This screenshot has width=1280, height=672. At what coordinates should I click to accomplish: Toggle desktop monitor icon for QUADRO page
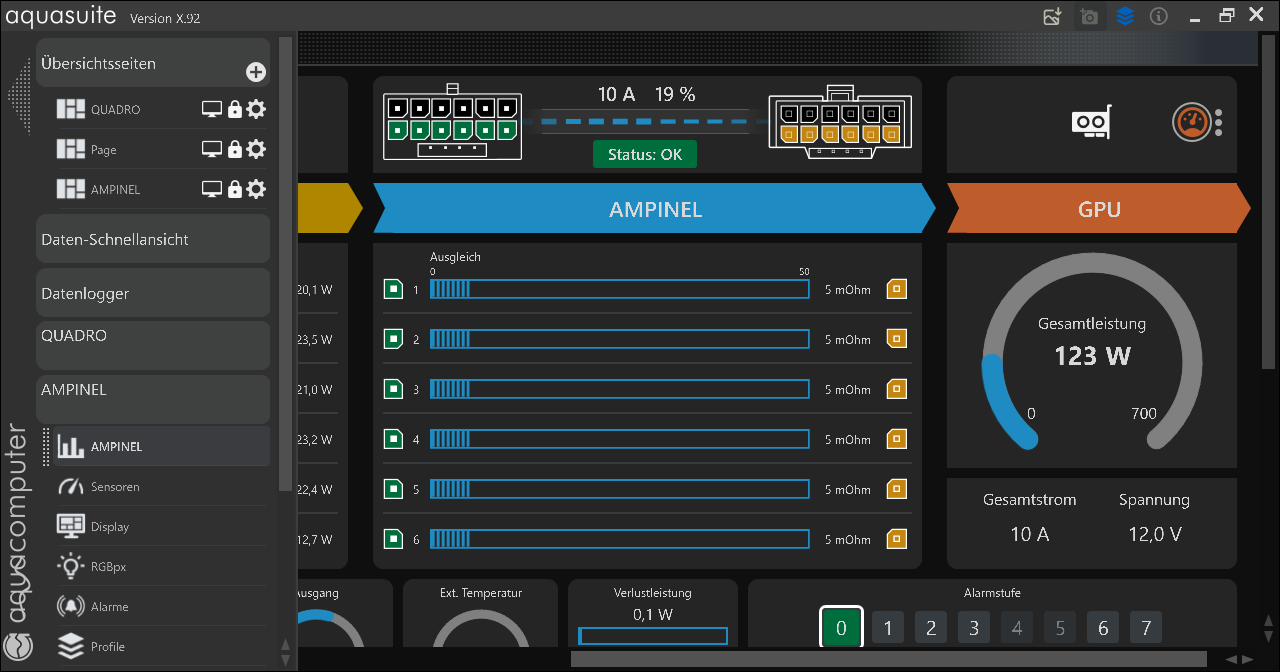coord(212,109)
